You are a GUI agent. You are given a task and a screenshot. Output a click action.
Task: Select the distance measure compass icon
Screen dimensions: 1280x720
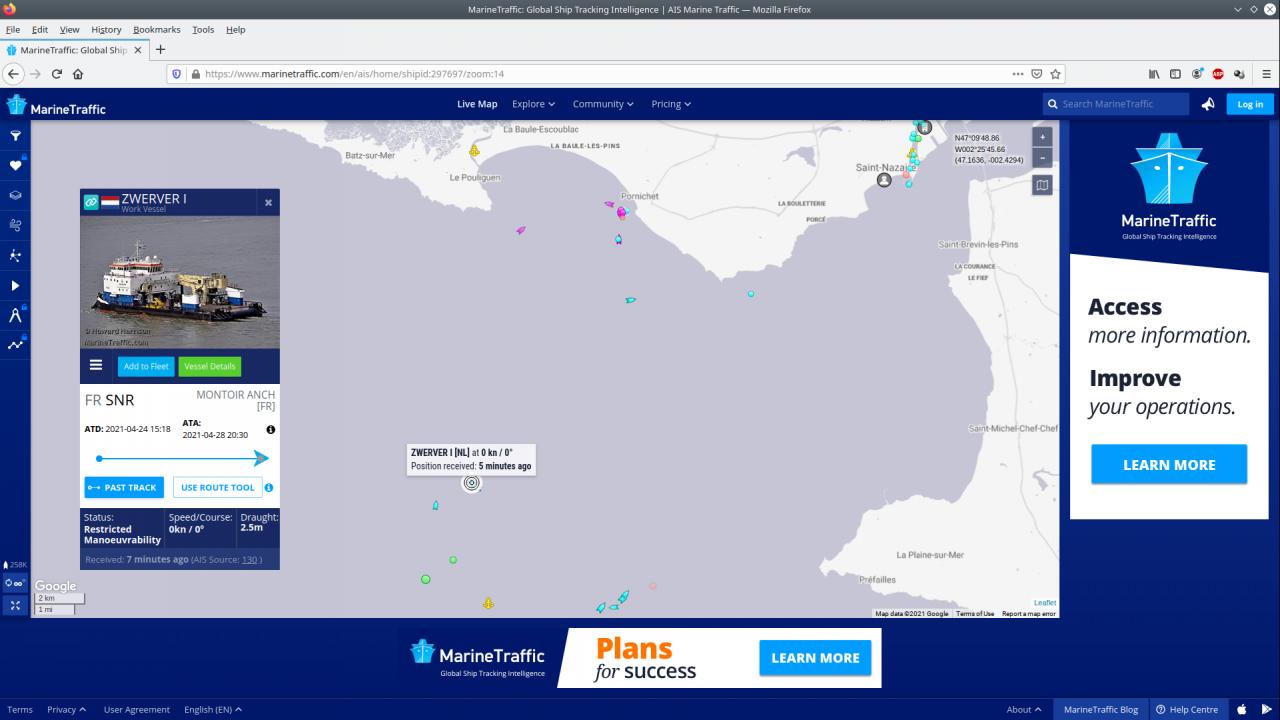point(15,315)
